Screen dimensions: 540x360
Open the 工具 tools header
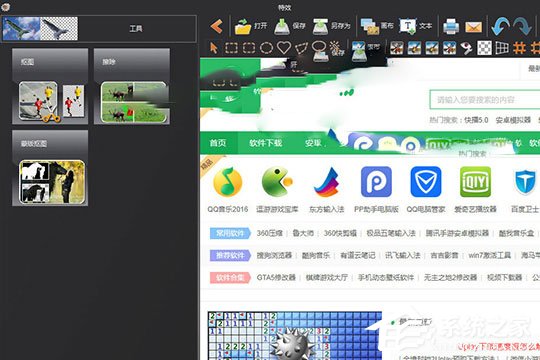click(x=136, y=29)
